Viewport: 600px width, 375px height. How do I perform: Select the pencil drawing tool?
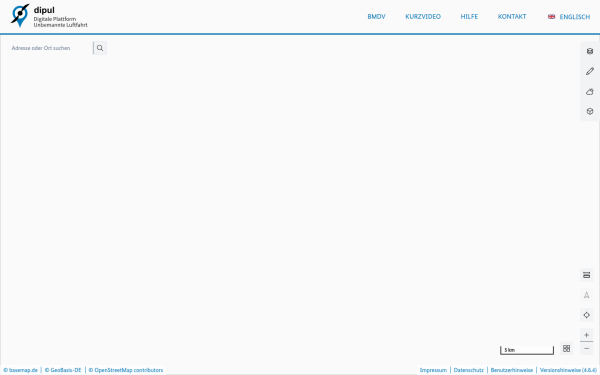[590, 71]
